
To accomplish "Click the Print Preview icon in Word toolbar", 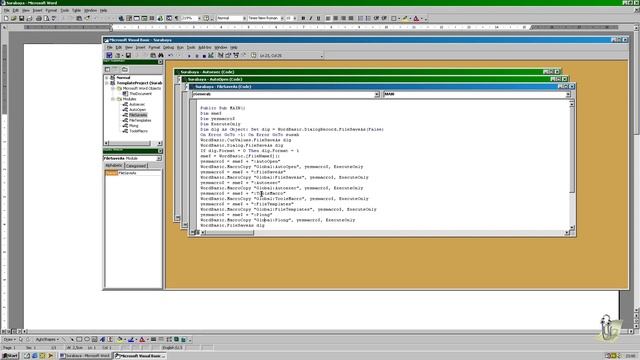I will pos(46,18).
